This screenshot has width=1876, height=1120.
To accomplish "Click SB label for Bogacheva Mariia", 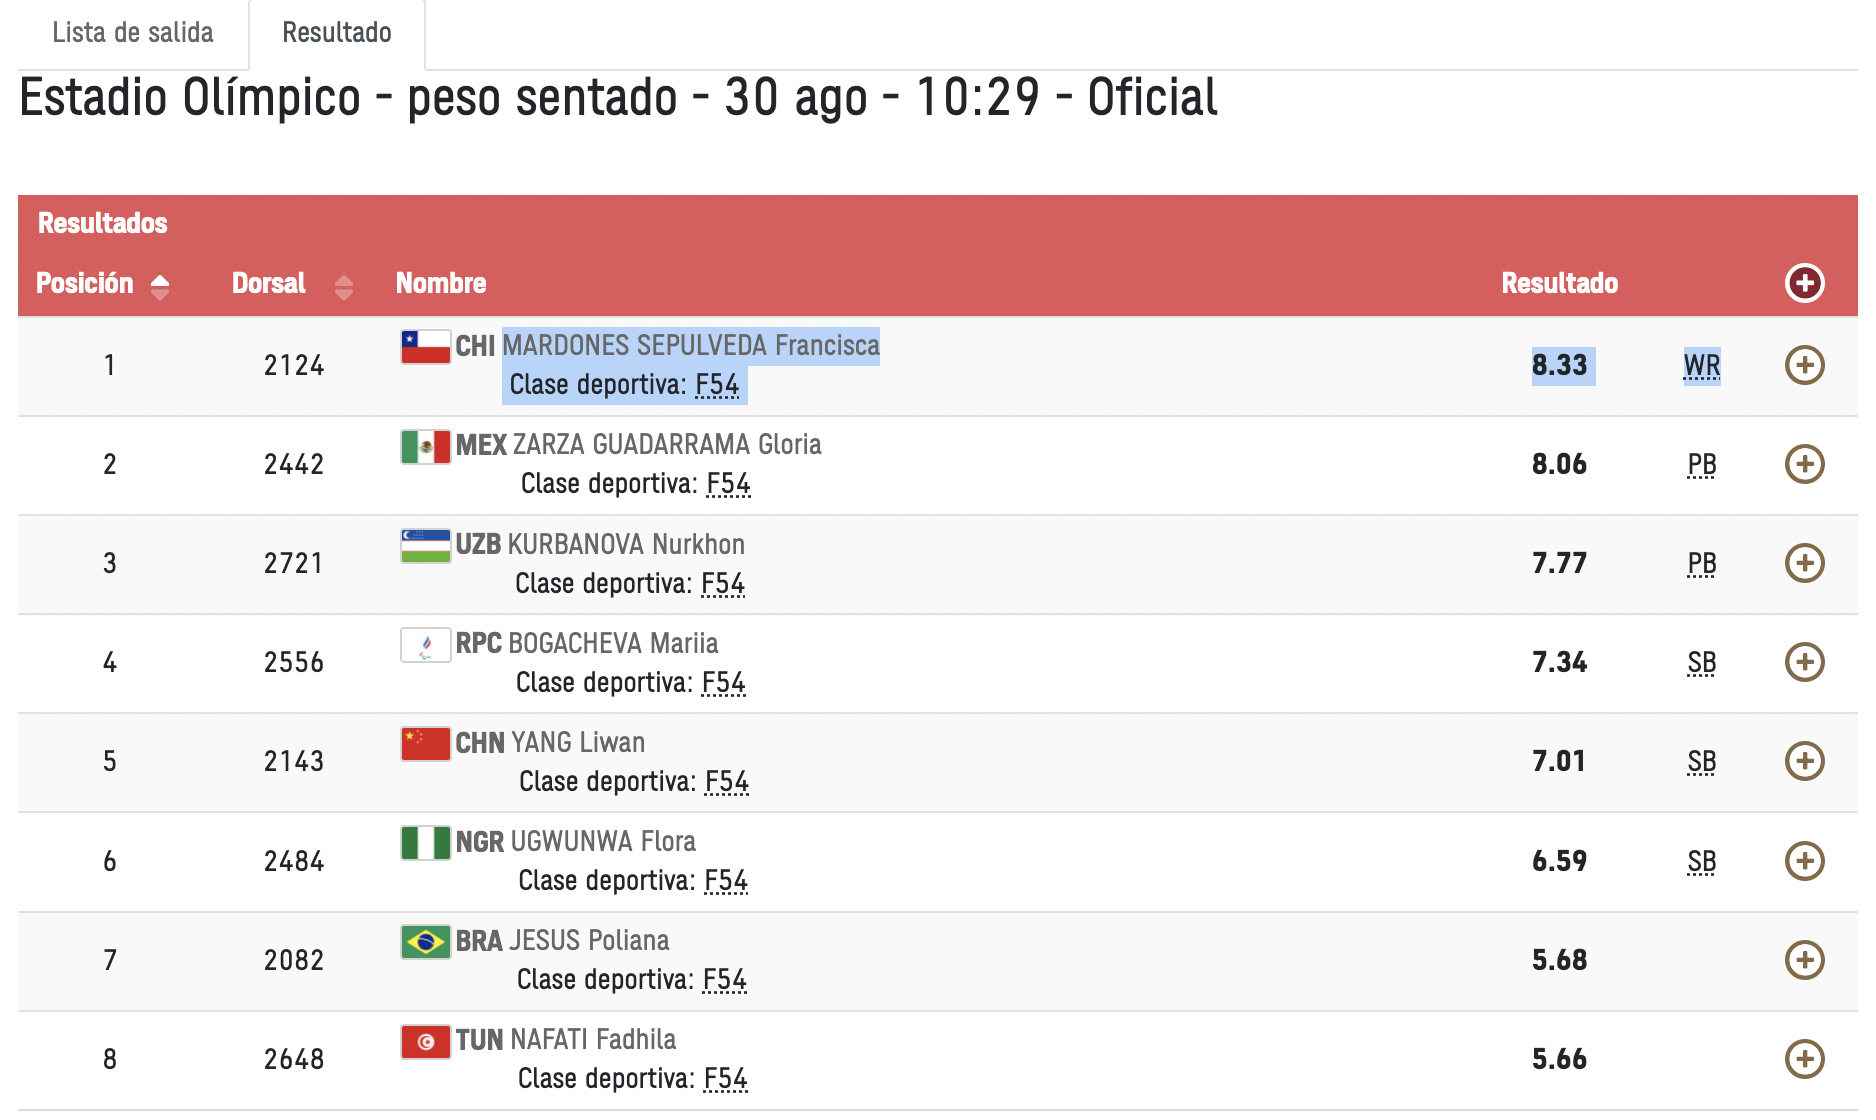I will tap(1701, 663).
